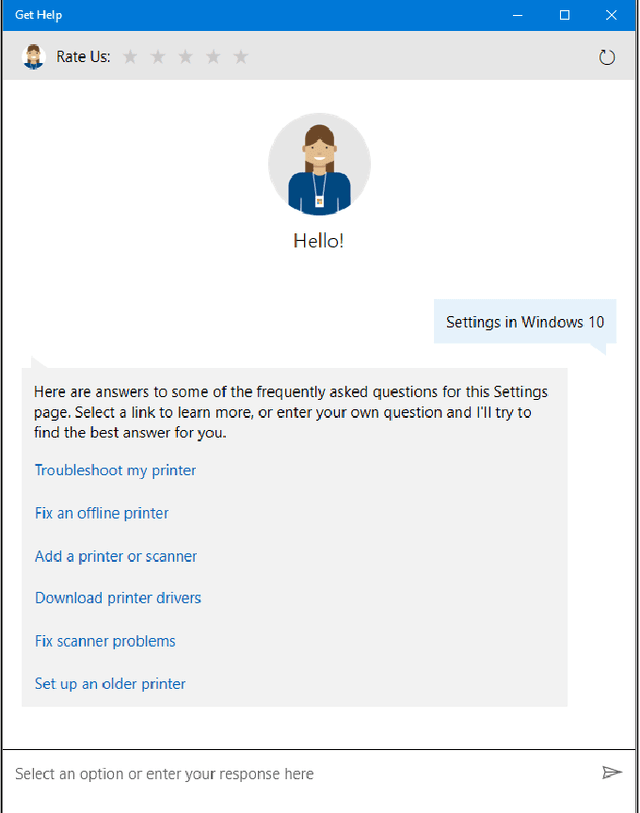Click the middle rating star
This screenshot has height=813, width=640.
(185, 56)
